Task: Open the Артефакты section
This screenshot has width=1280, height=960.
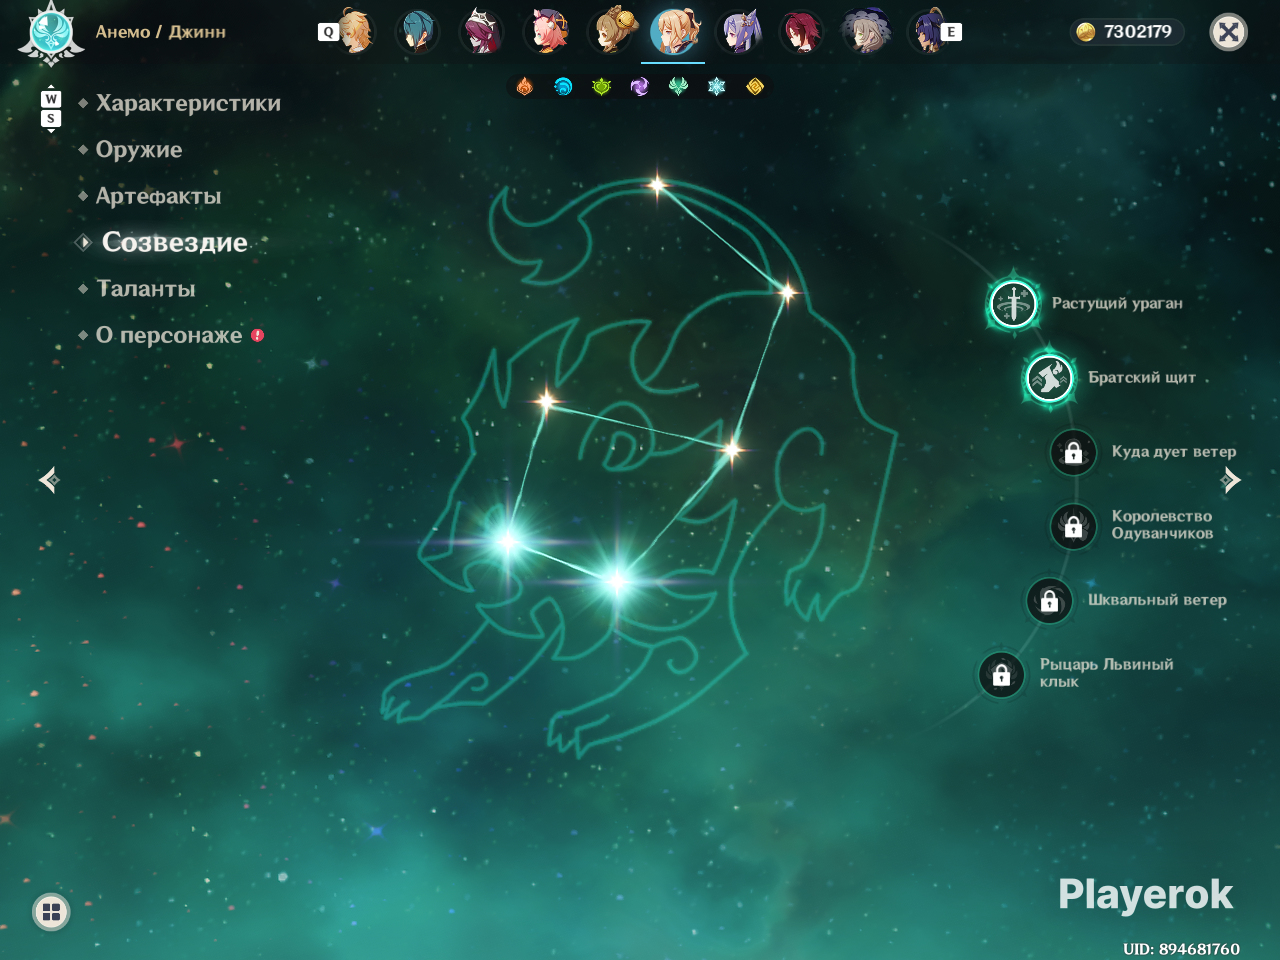Action: (x=158, y=196)
